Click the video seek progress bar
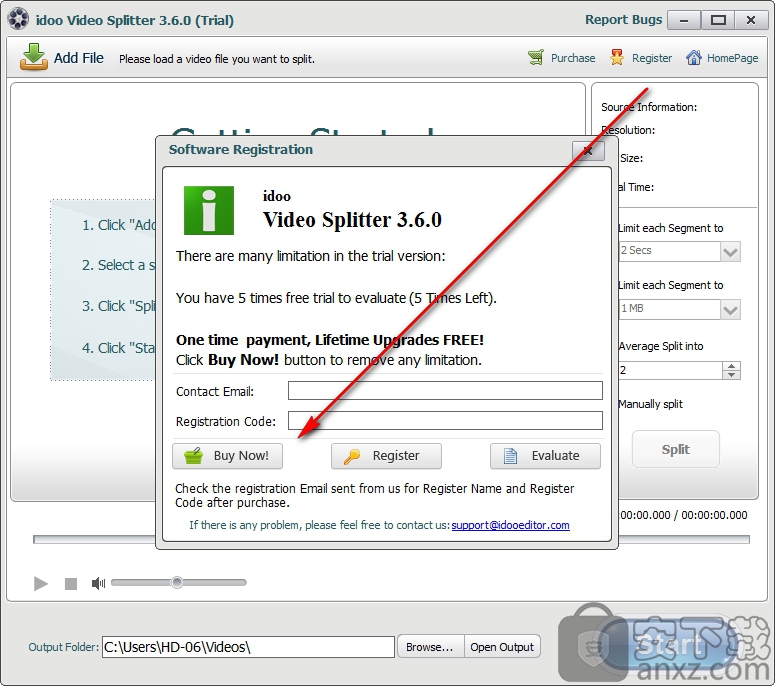The height and width of the screenshot is (686, 775). [x=391, y=539]
